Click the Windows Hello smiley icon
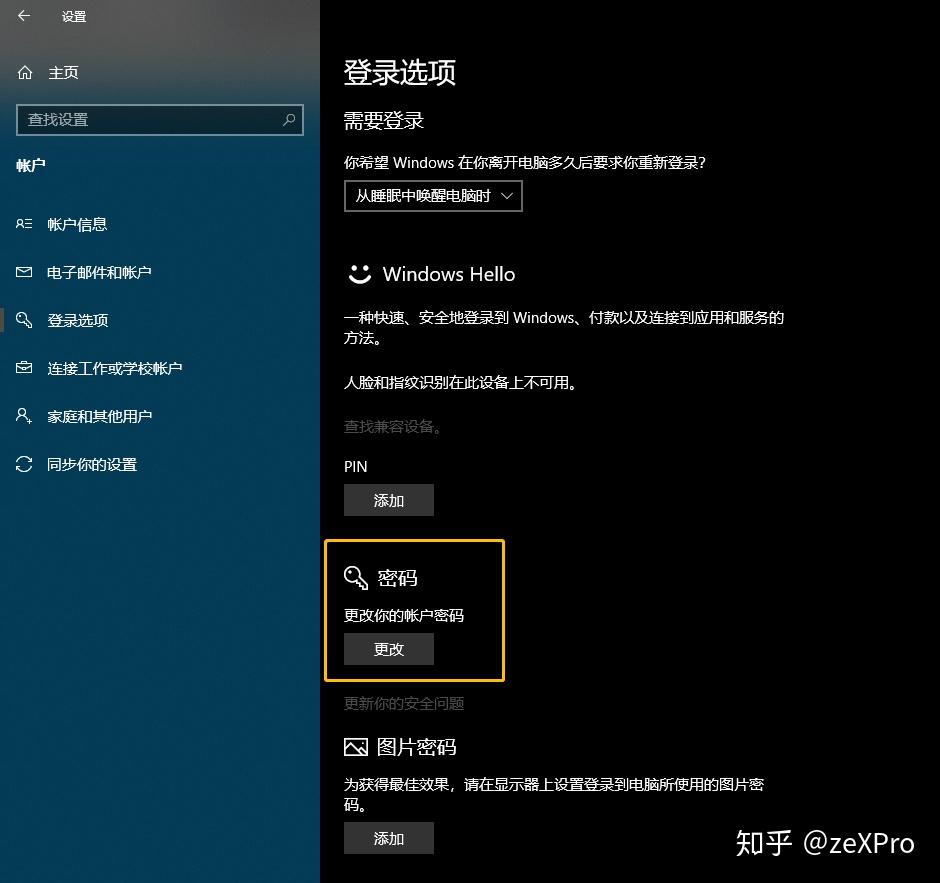Screen dimensions: 940x883 click(360, 274)
